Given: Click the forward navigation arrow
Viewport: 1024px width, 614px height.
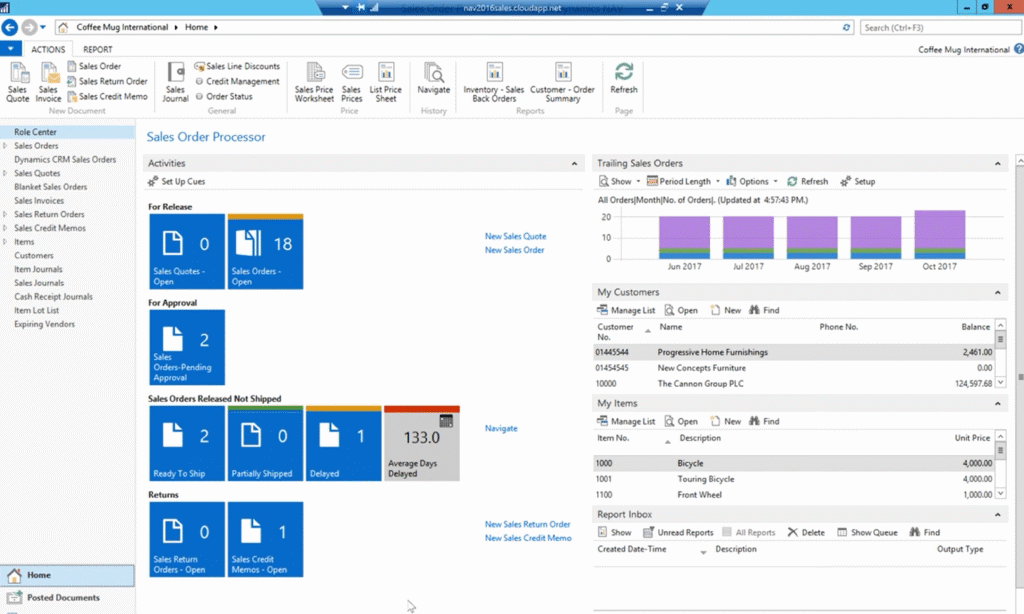Looking at the screenshot, I should point(29,27).
